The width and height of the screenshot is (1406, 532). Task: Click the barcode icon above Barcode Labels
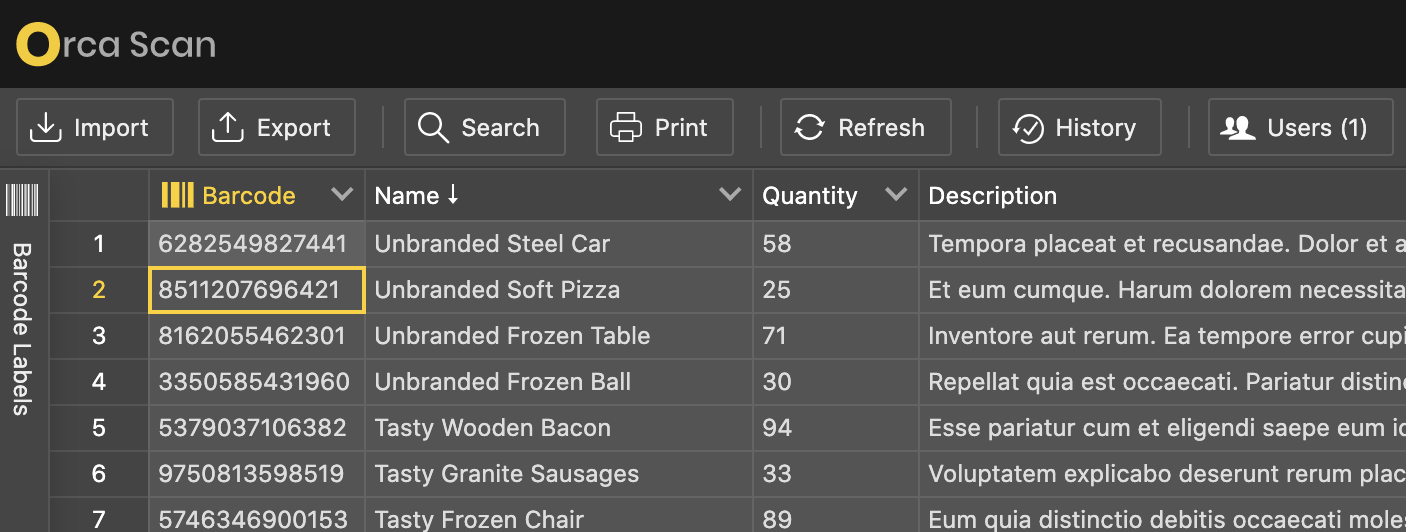pyautogui.click(x=22, y=199)
